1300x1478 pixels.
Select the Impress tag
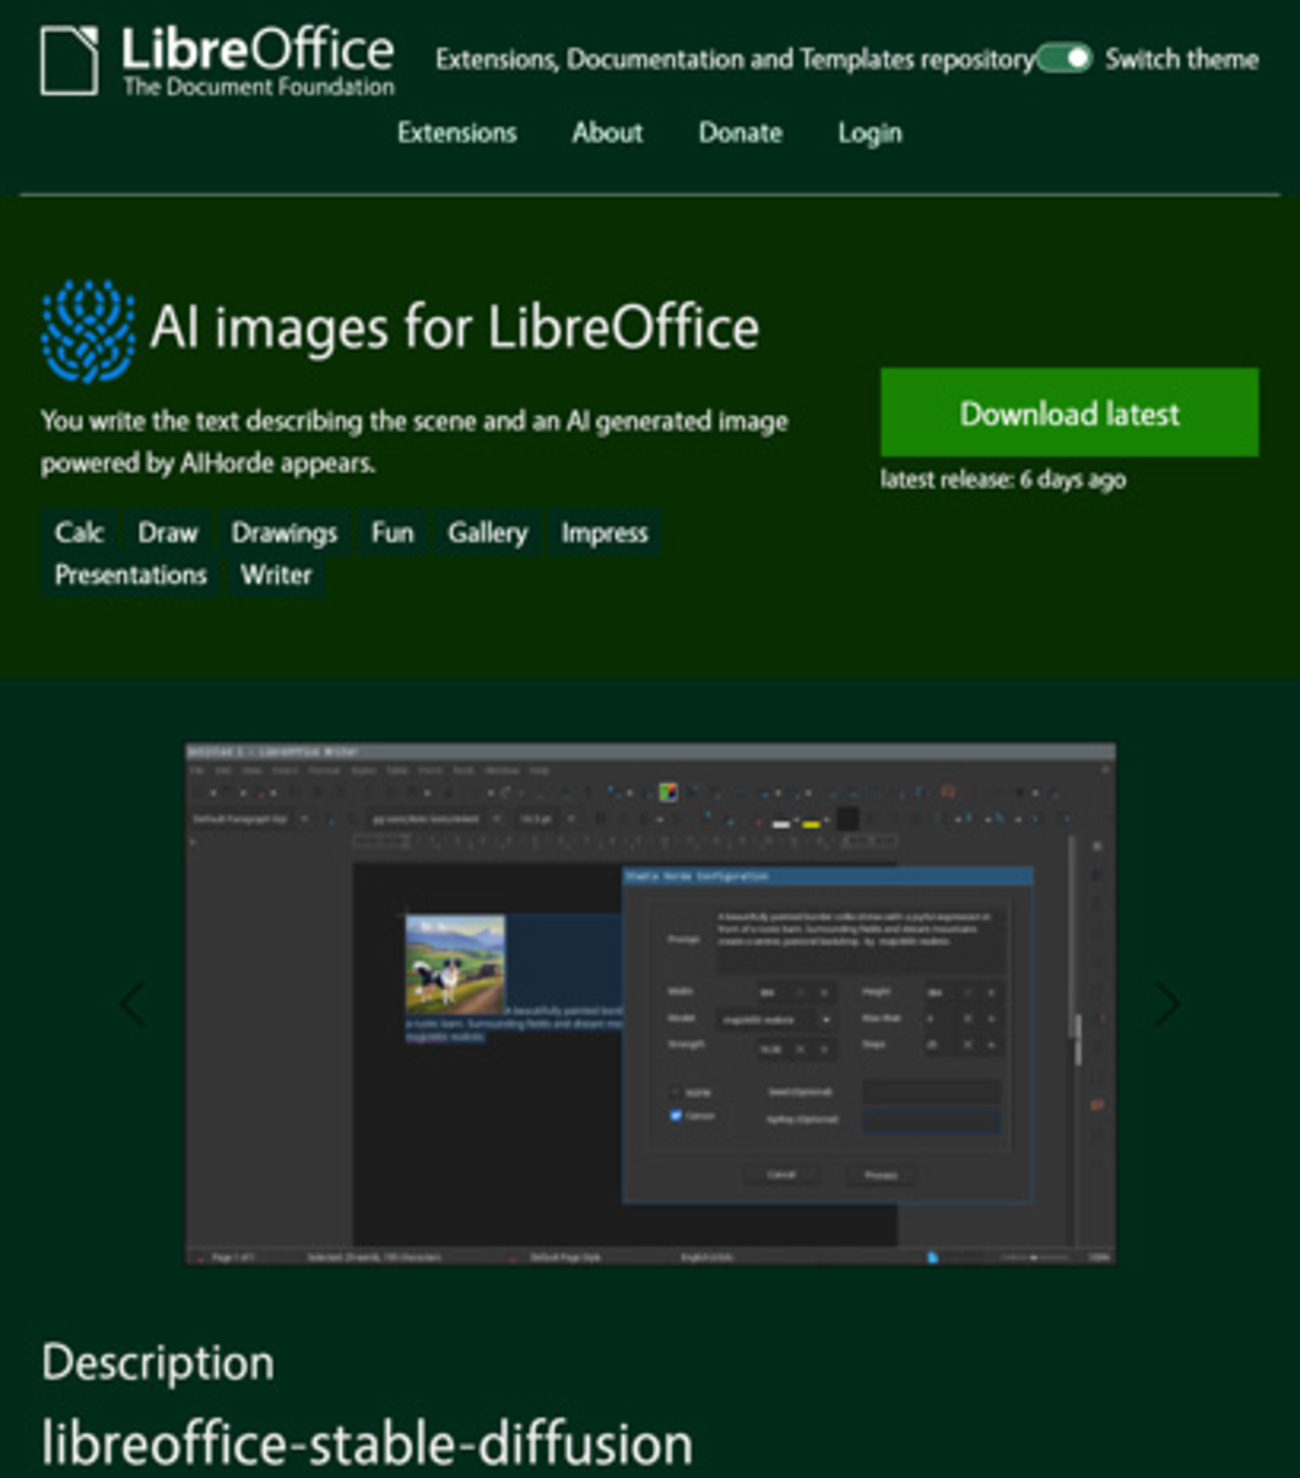click(604, 532)
